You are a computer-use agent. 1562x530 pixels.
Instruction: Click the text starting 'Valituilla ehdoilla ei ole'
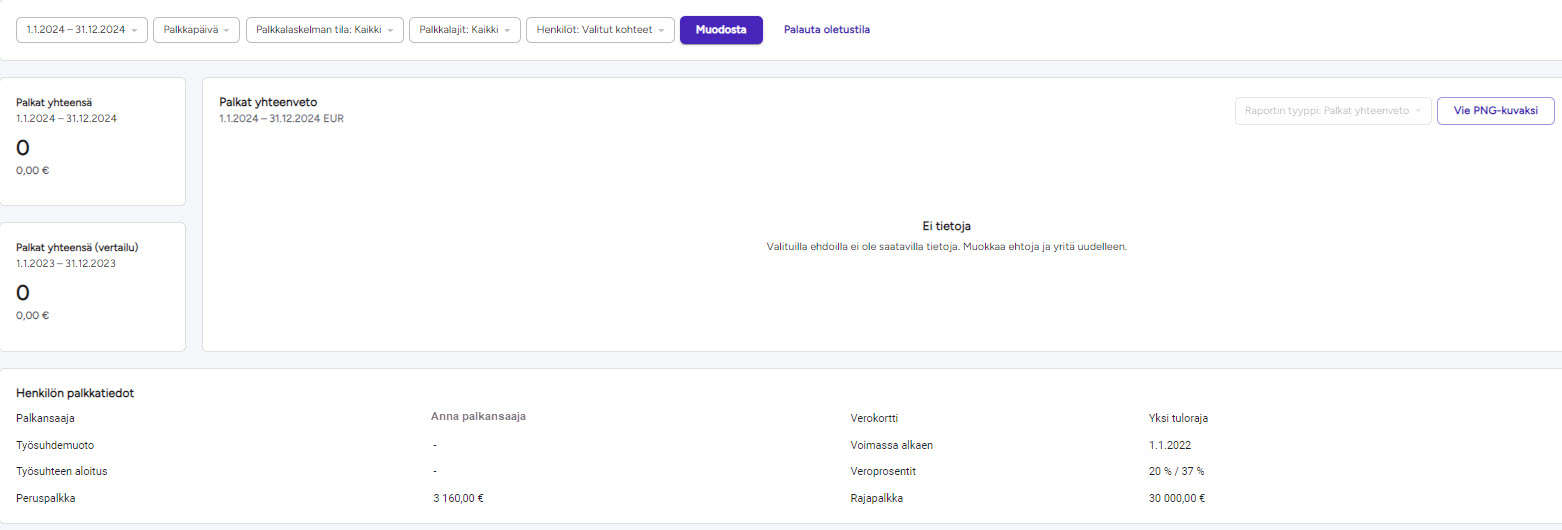(x=946, y=246)
